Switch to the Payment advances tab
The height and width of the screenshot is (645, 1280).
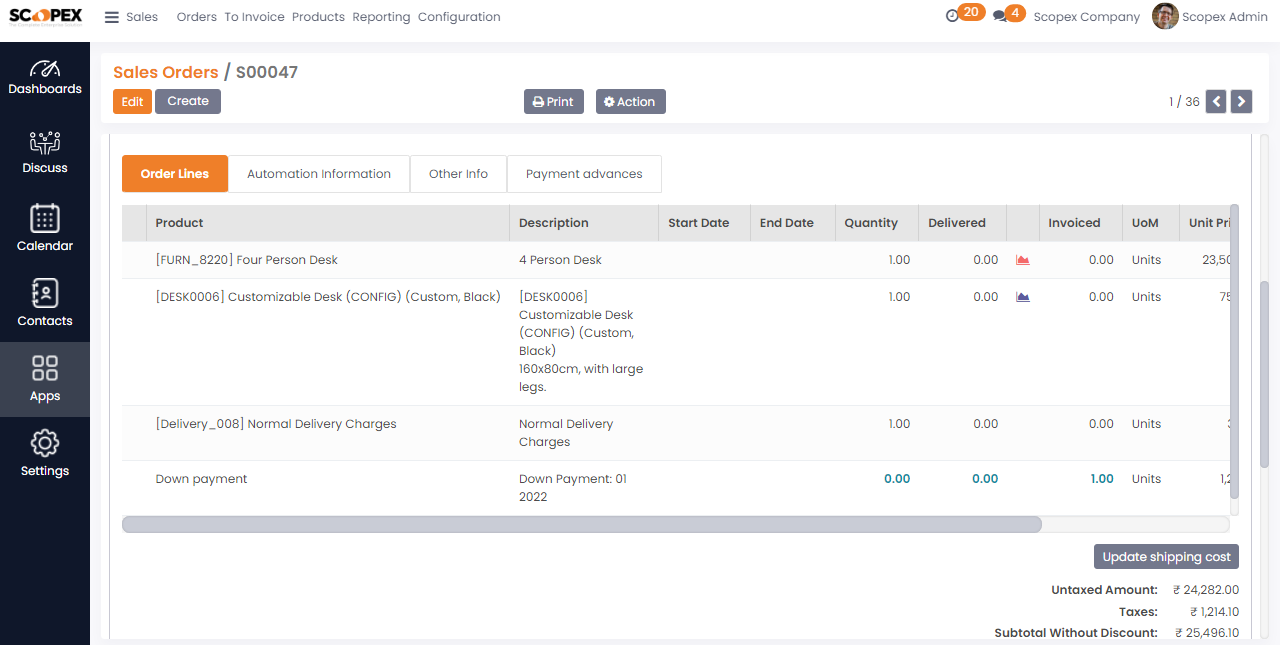[584, 174]
